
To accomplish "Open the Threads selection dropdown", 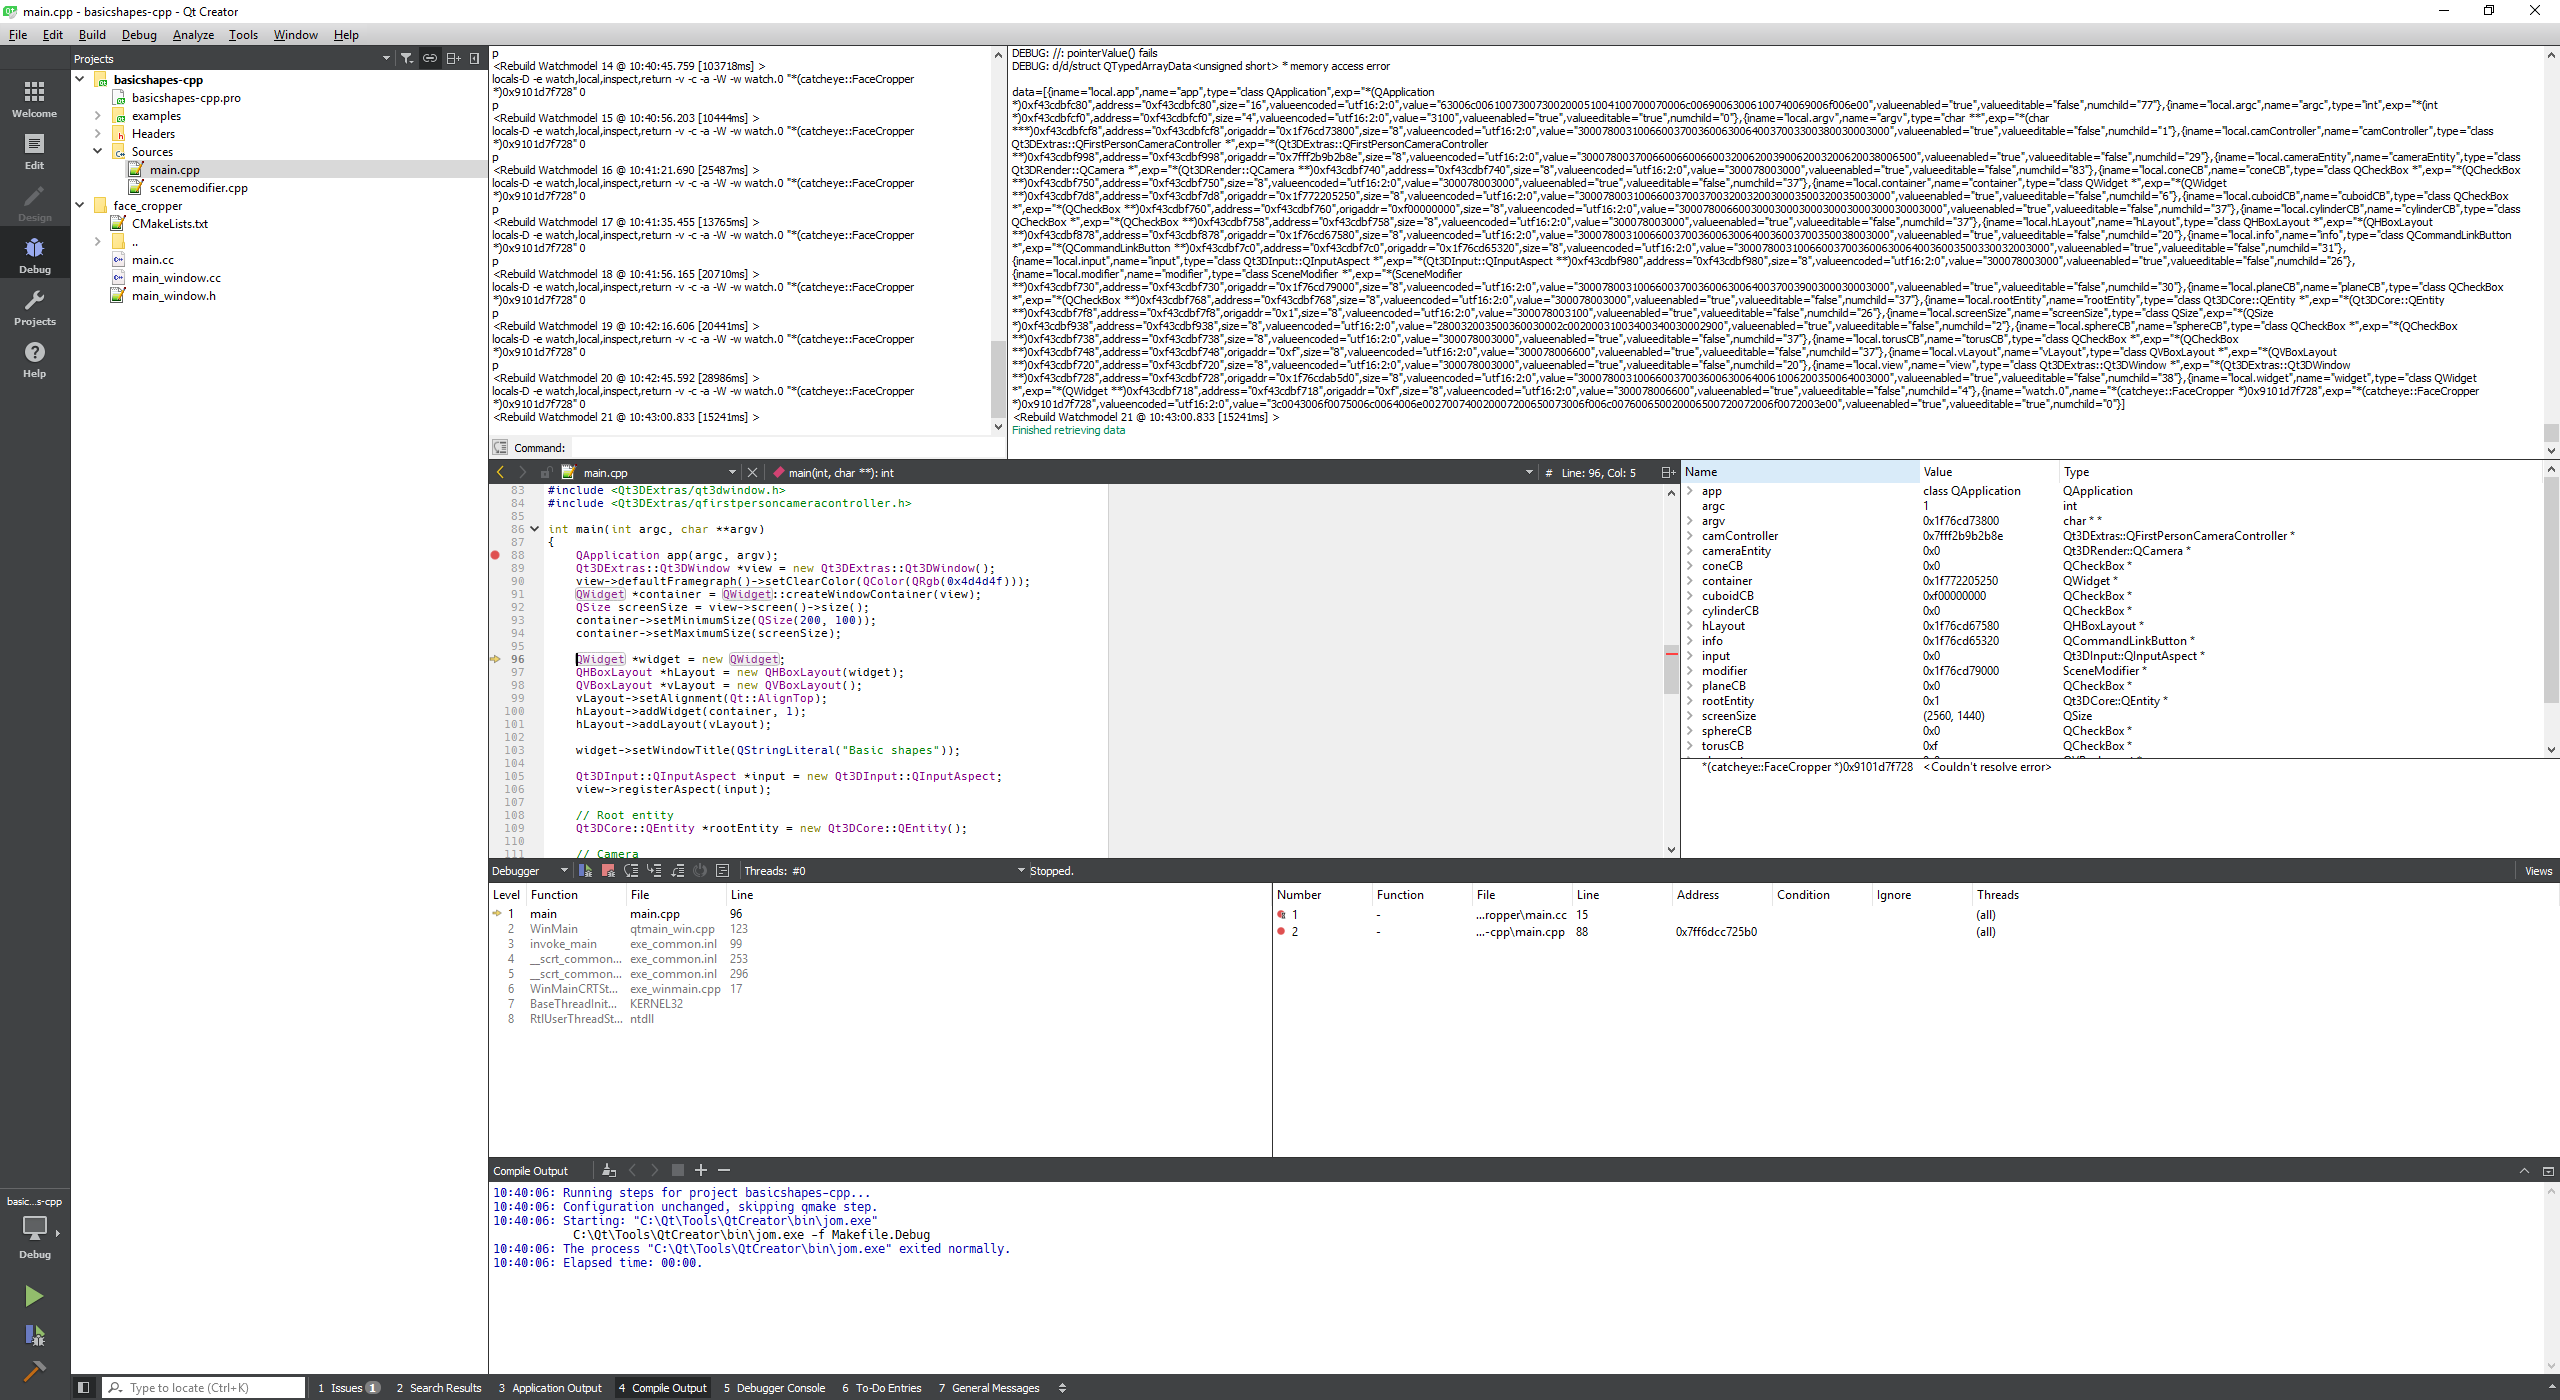I will pyautogui.click(x=1021, y=871).
